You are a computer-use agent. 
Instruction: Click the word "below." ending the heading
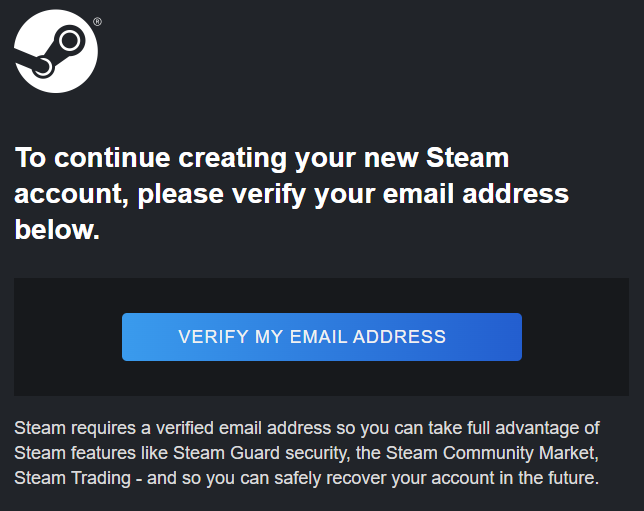[57, 231]
